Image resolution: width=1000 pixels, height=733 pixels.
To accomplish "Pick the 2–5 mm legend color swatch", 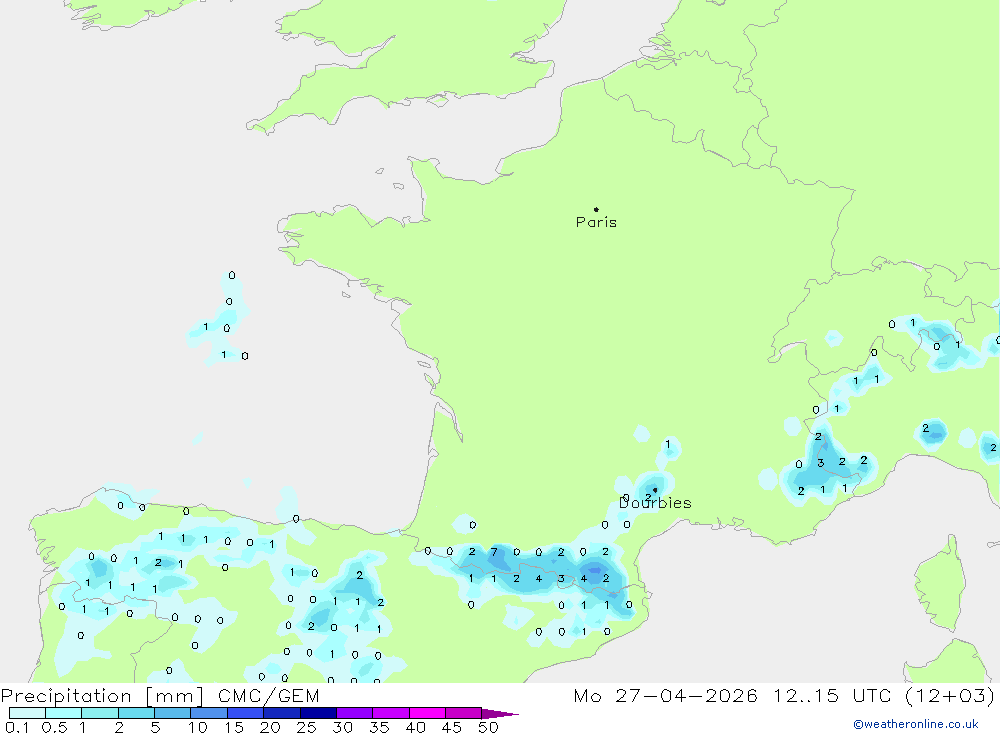I will point(136,713).
